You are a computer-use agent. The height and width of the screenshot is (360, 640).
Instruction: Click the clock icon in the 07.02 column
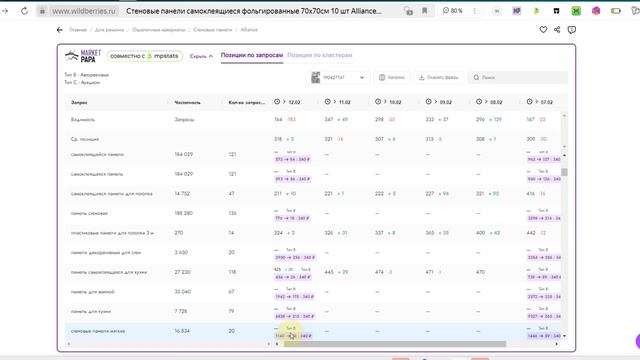(529, 102)
